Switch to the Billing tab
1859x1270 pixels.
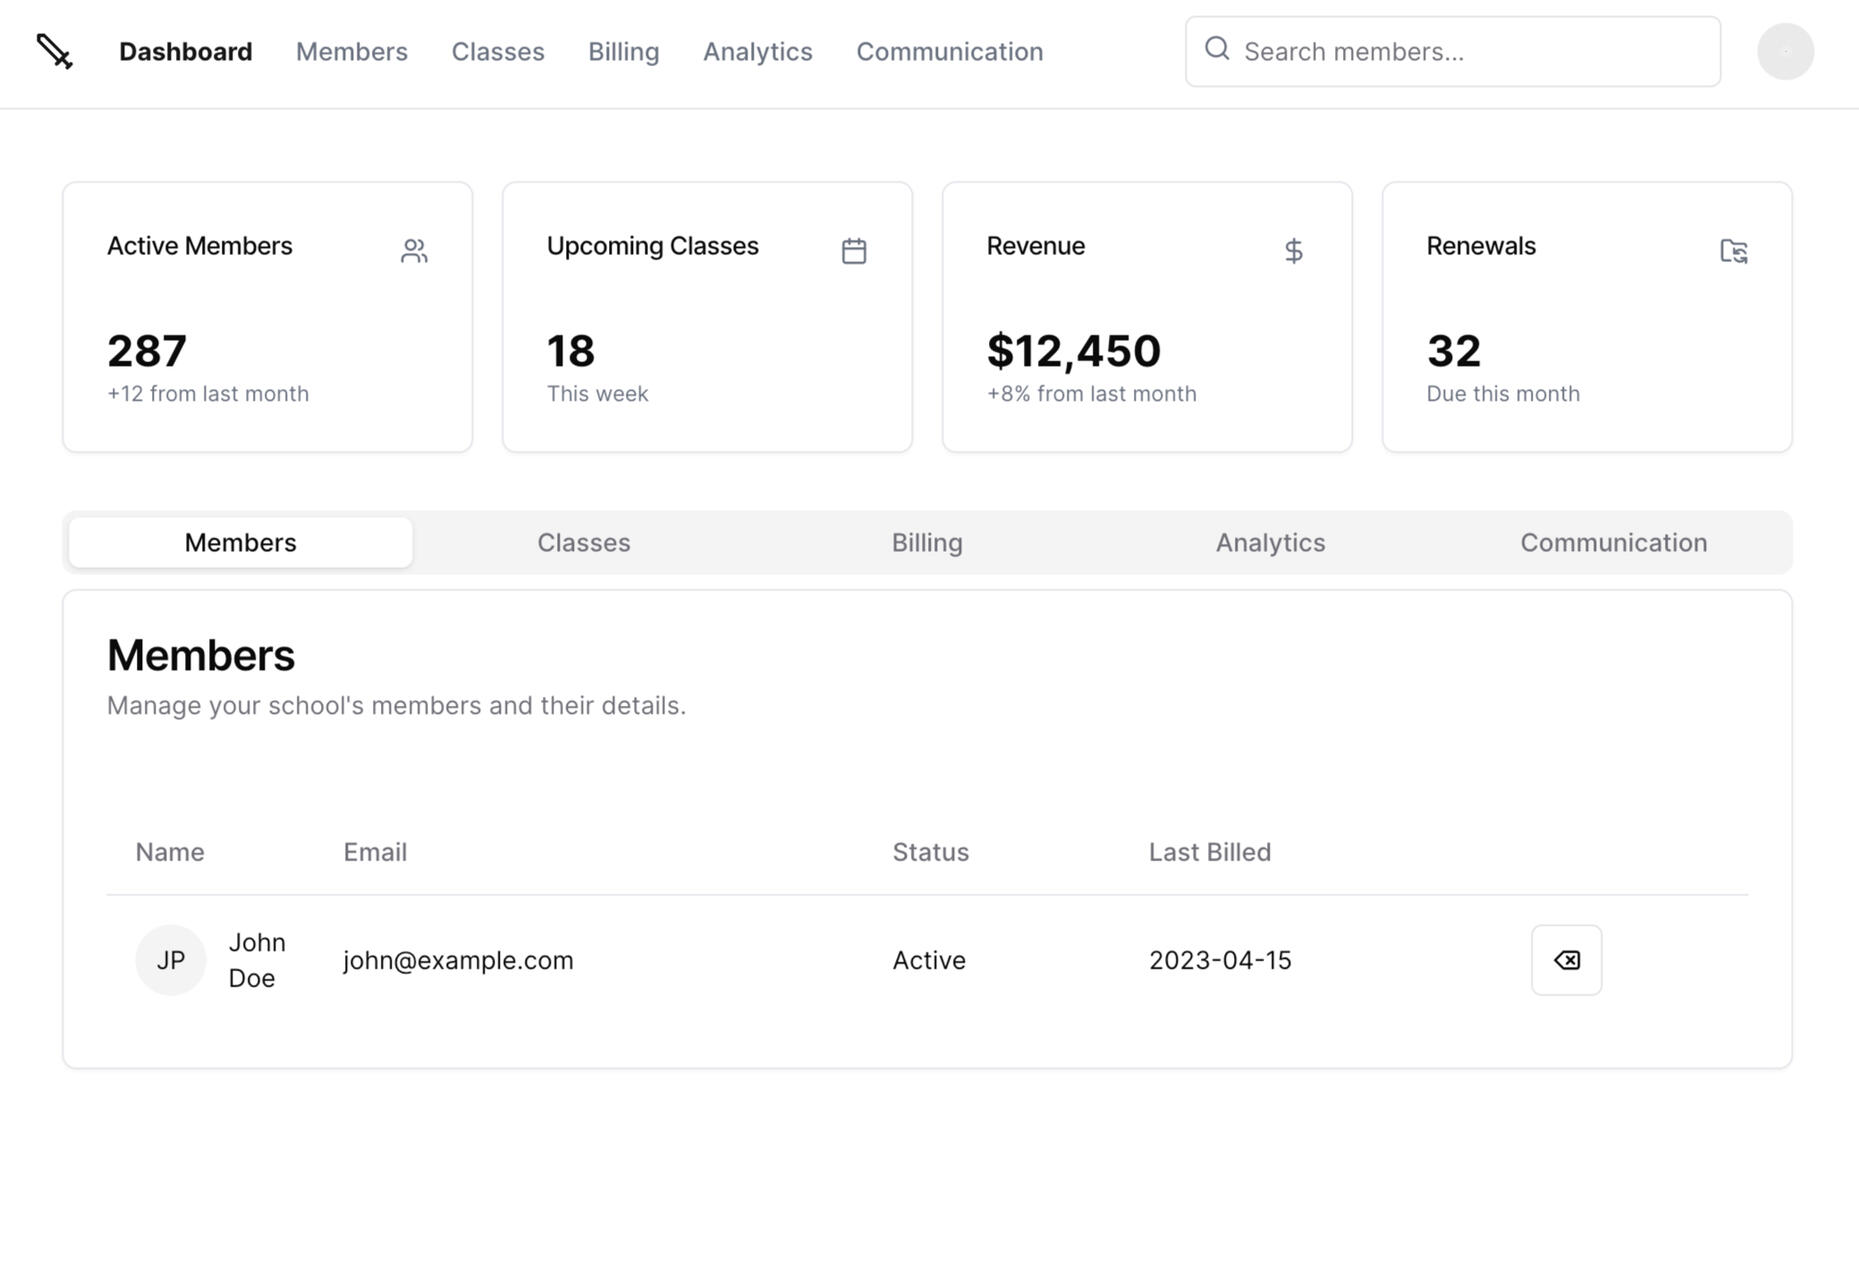pyautogui.click(x=927, y=542)
